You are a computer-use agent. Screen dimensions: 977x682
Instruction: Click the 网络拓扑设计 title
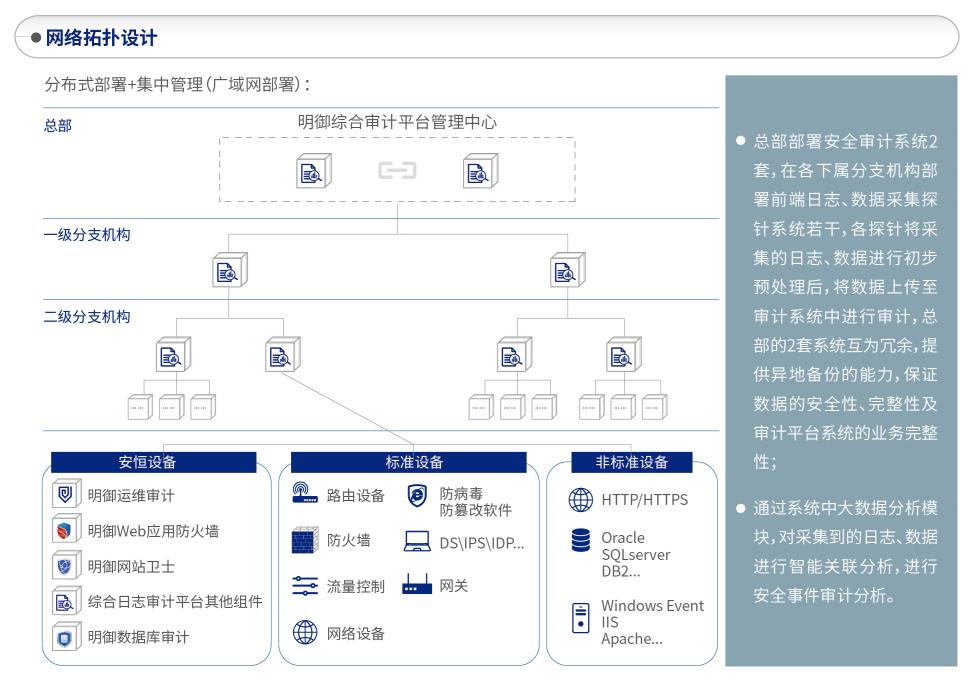point(102,38)
